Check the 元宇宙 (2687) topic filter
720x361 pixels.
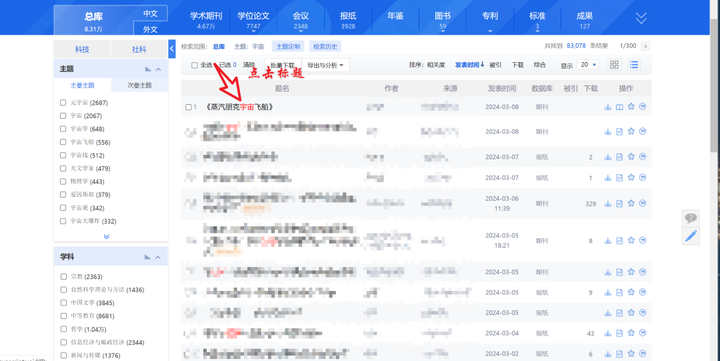(63, 102)
